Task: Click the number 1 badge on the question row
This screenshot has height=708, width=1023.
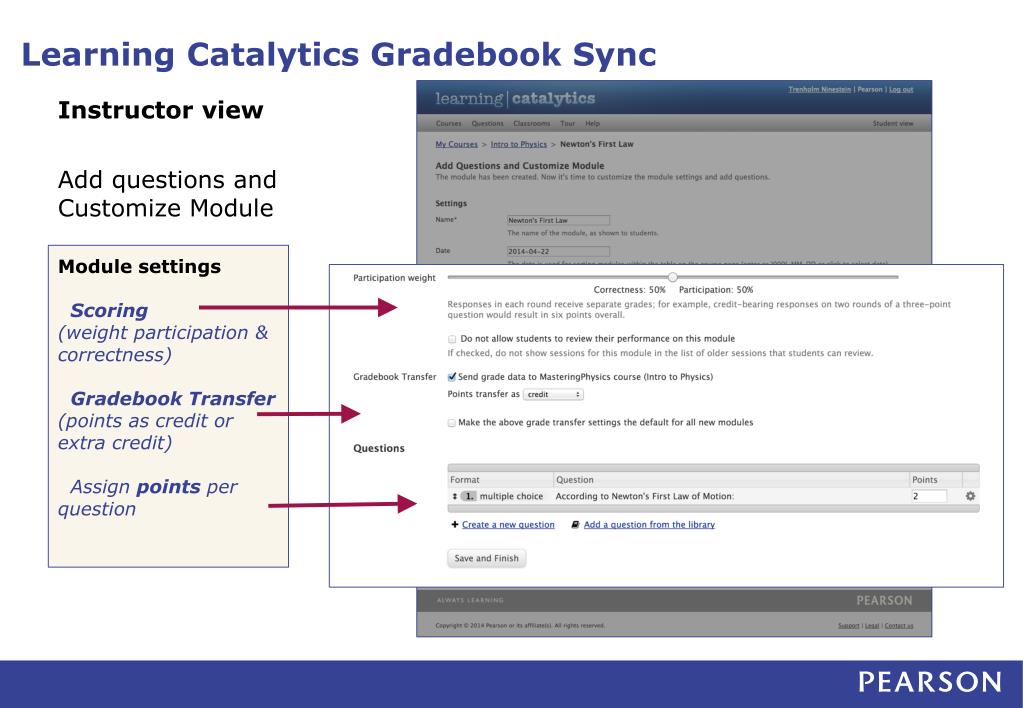Action: pos(468,496)
